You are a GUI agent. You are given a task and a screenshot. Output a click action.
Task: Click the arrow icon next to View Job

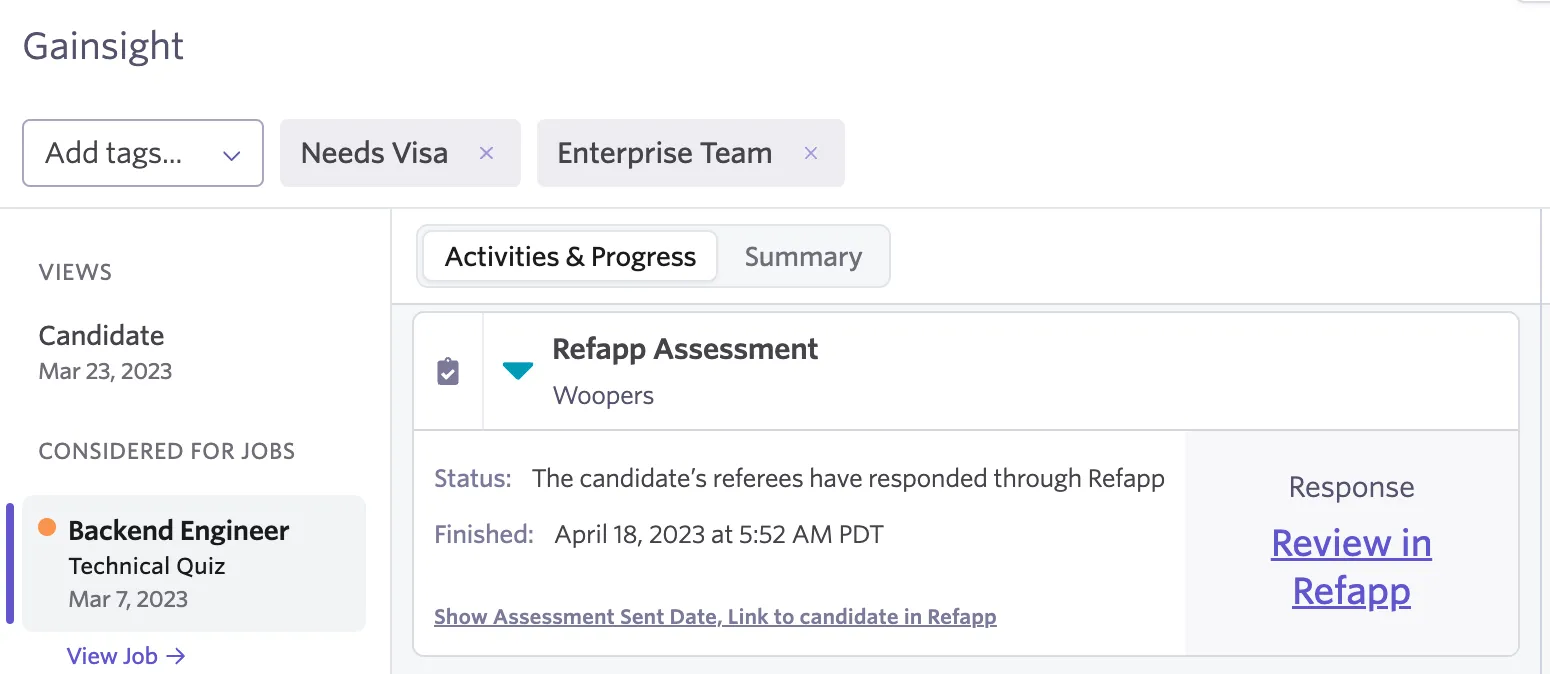tap(176, 656)
